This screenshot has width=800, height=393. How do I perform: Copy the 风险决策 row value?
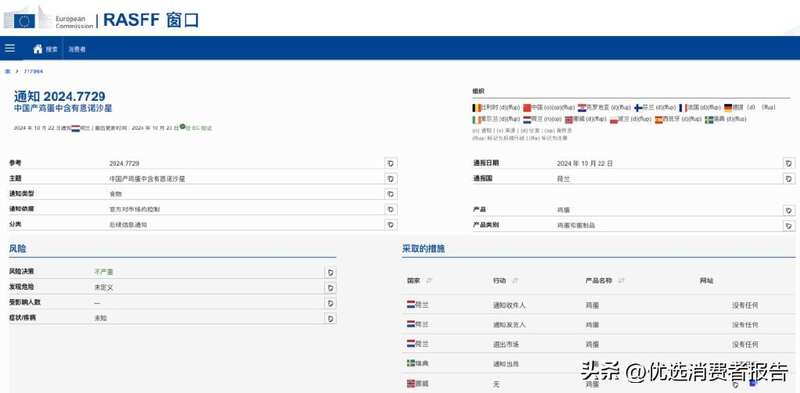(x=331, y=272)
